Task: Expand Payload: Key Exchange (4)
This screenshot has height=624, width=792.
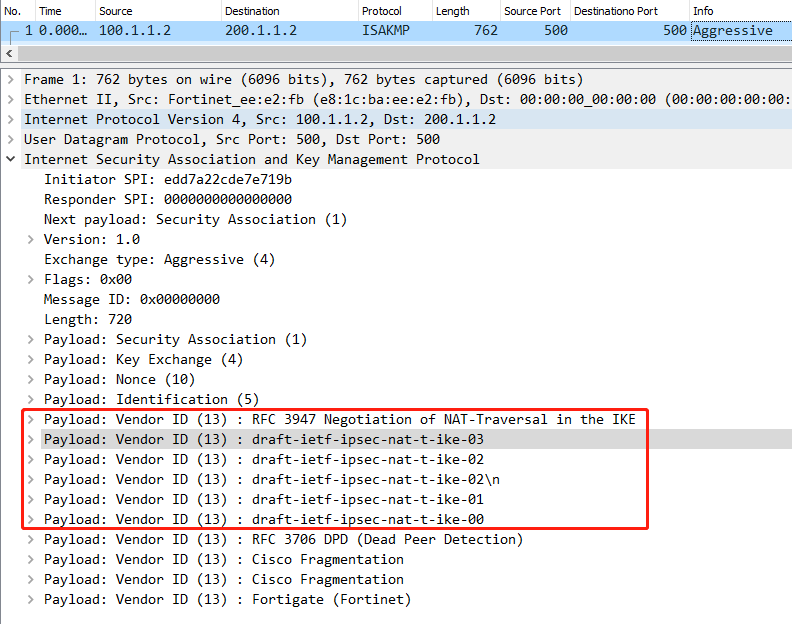Action: [30, 359]
